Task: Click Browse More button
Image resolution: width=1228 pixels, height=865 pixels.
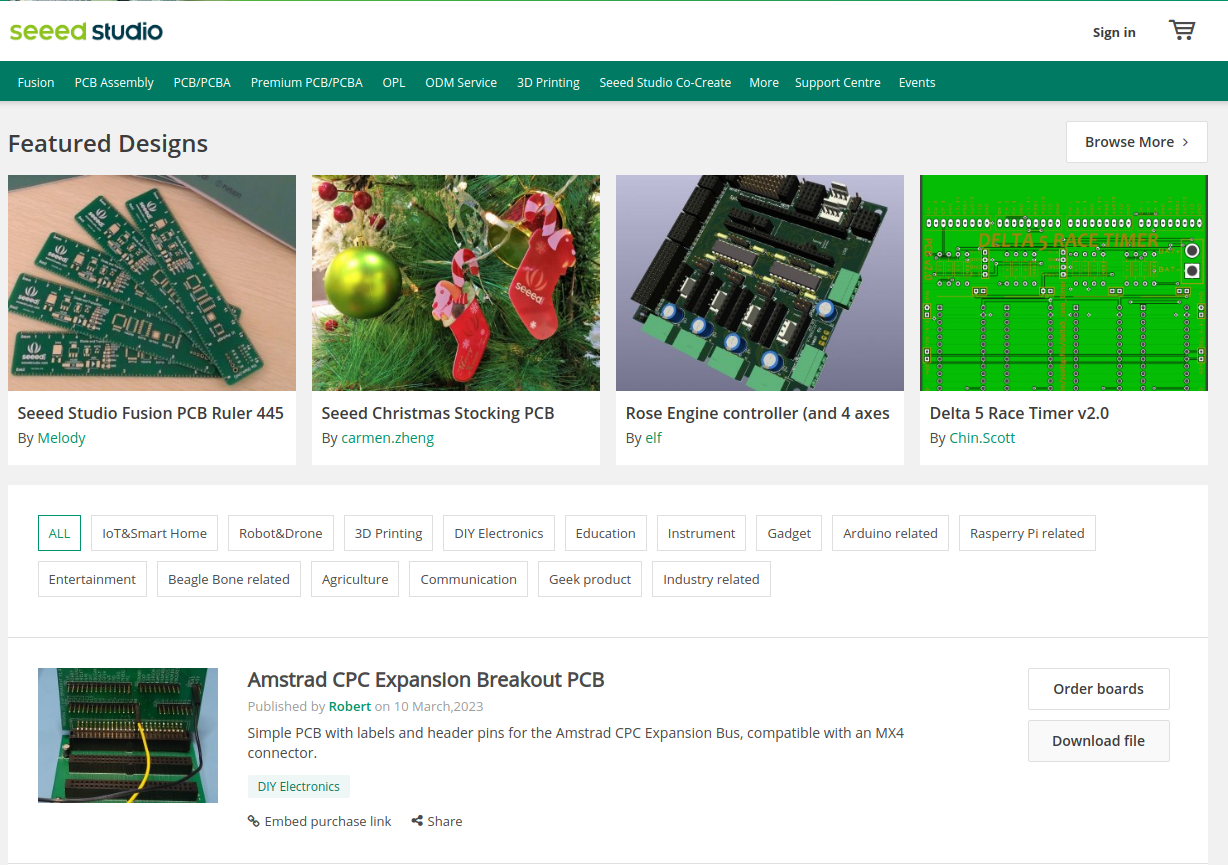Action: [x=1137, y=142]
